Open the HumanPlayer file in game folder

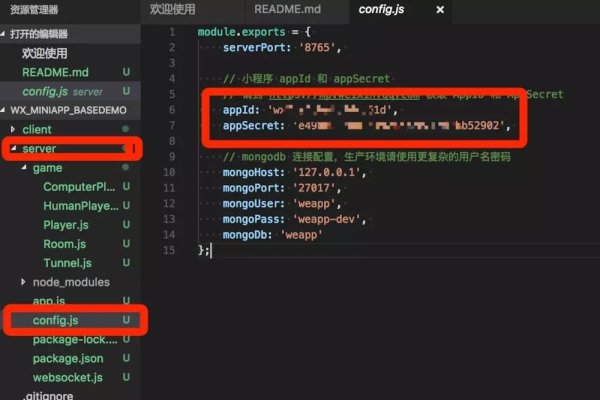tap(79, 206)
